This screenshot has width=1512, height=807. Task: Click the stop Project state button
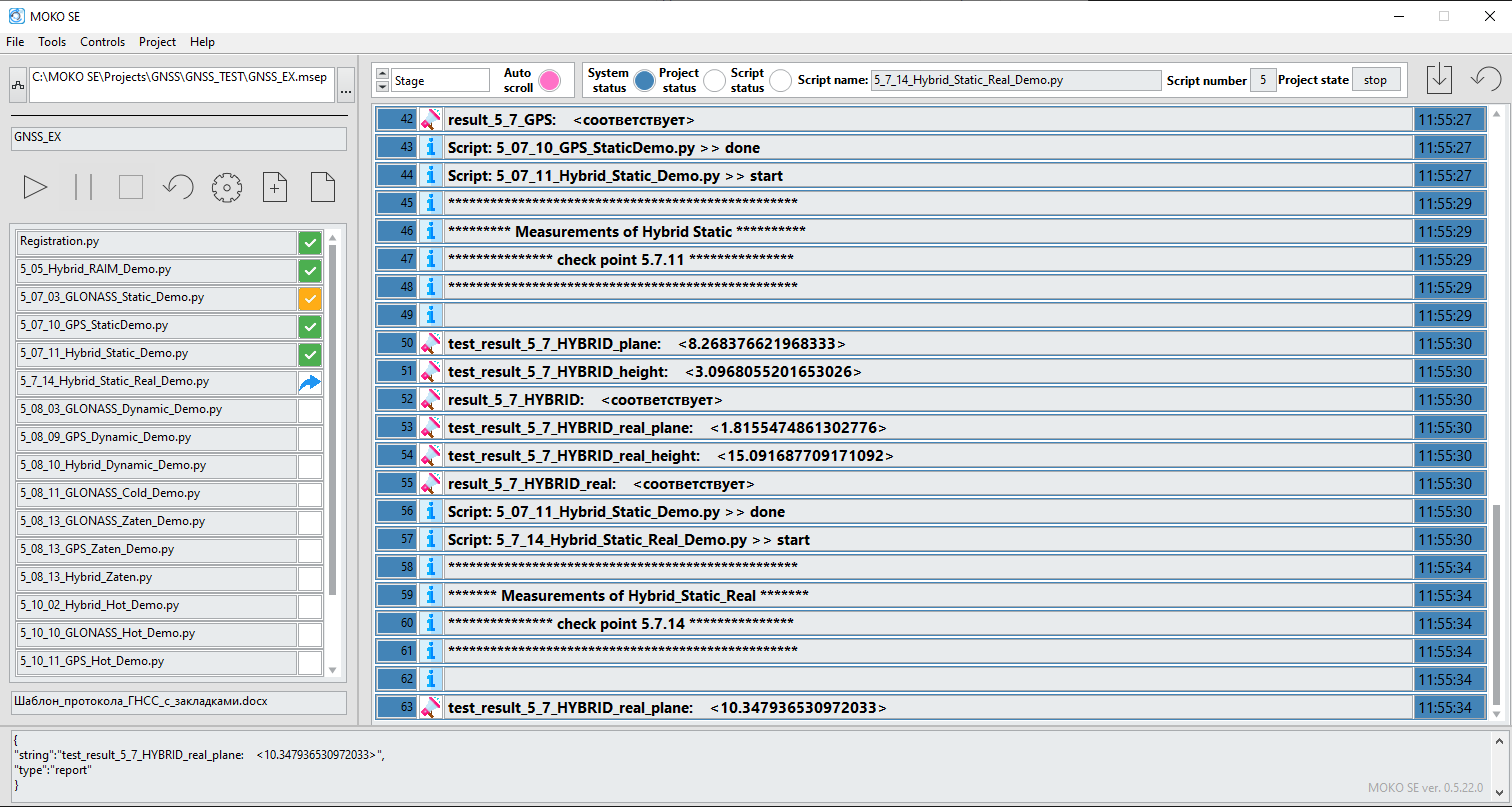[1375, 80]
